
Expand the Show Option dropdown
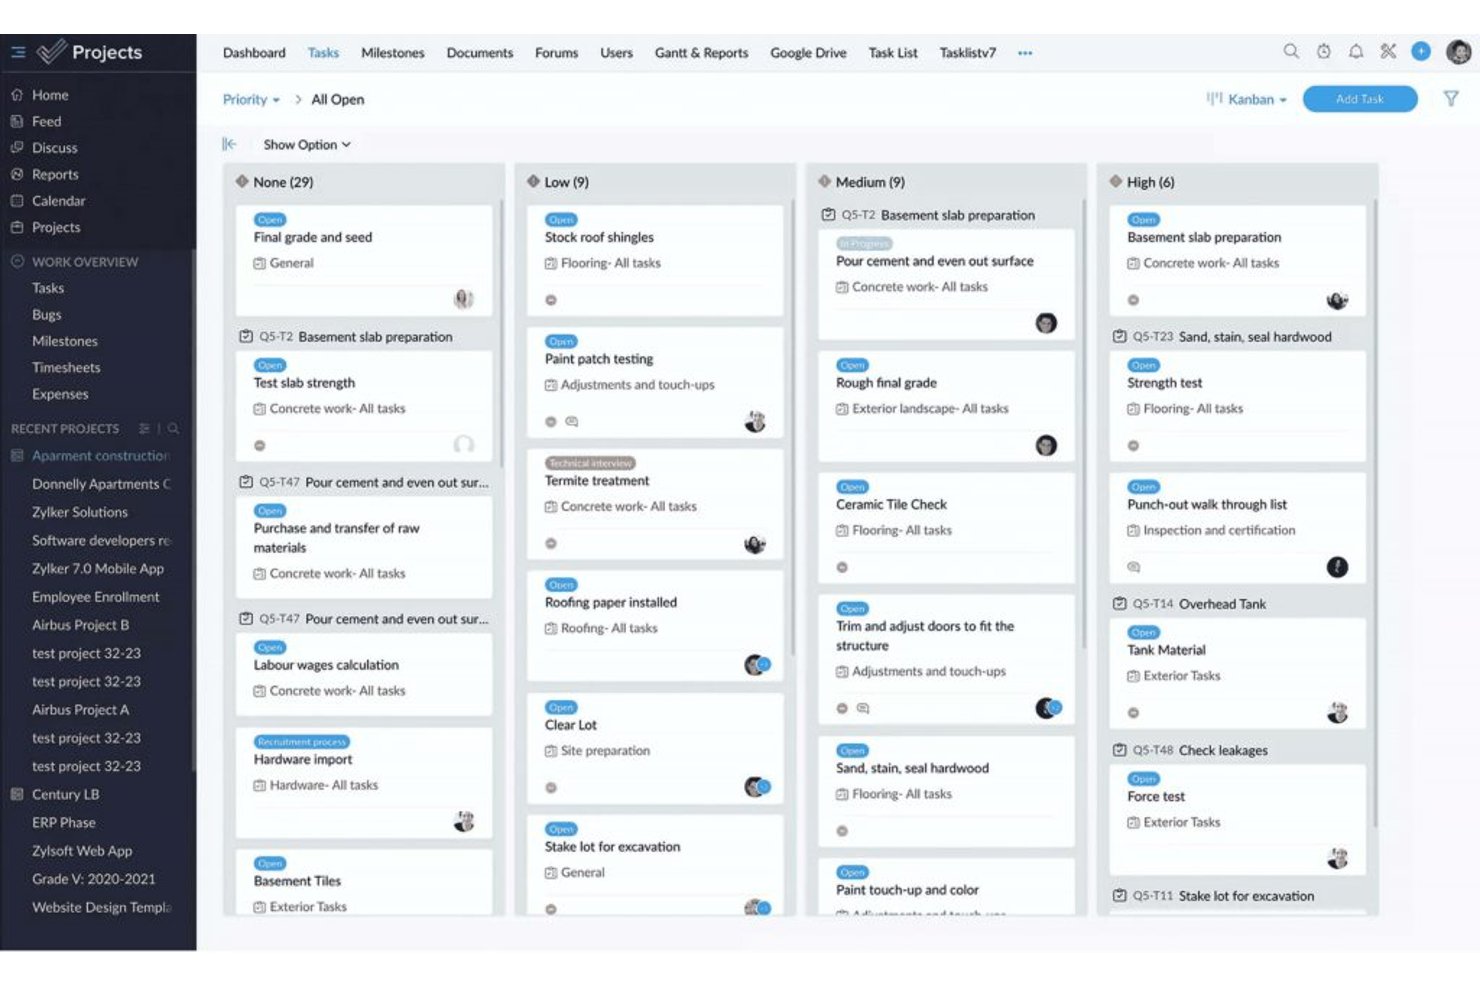pyautogui.click(x=307, y=144)
